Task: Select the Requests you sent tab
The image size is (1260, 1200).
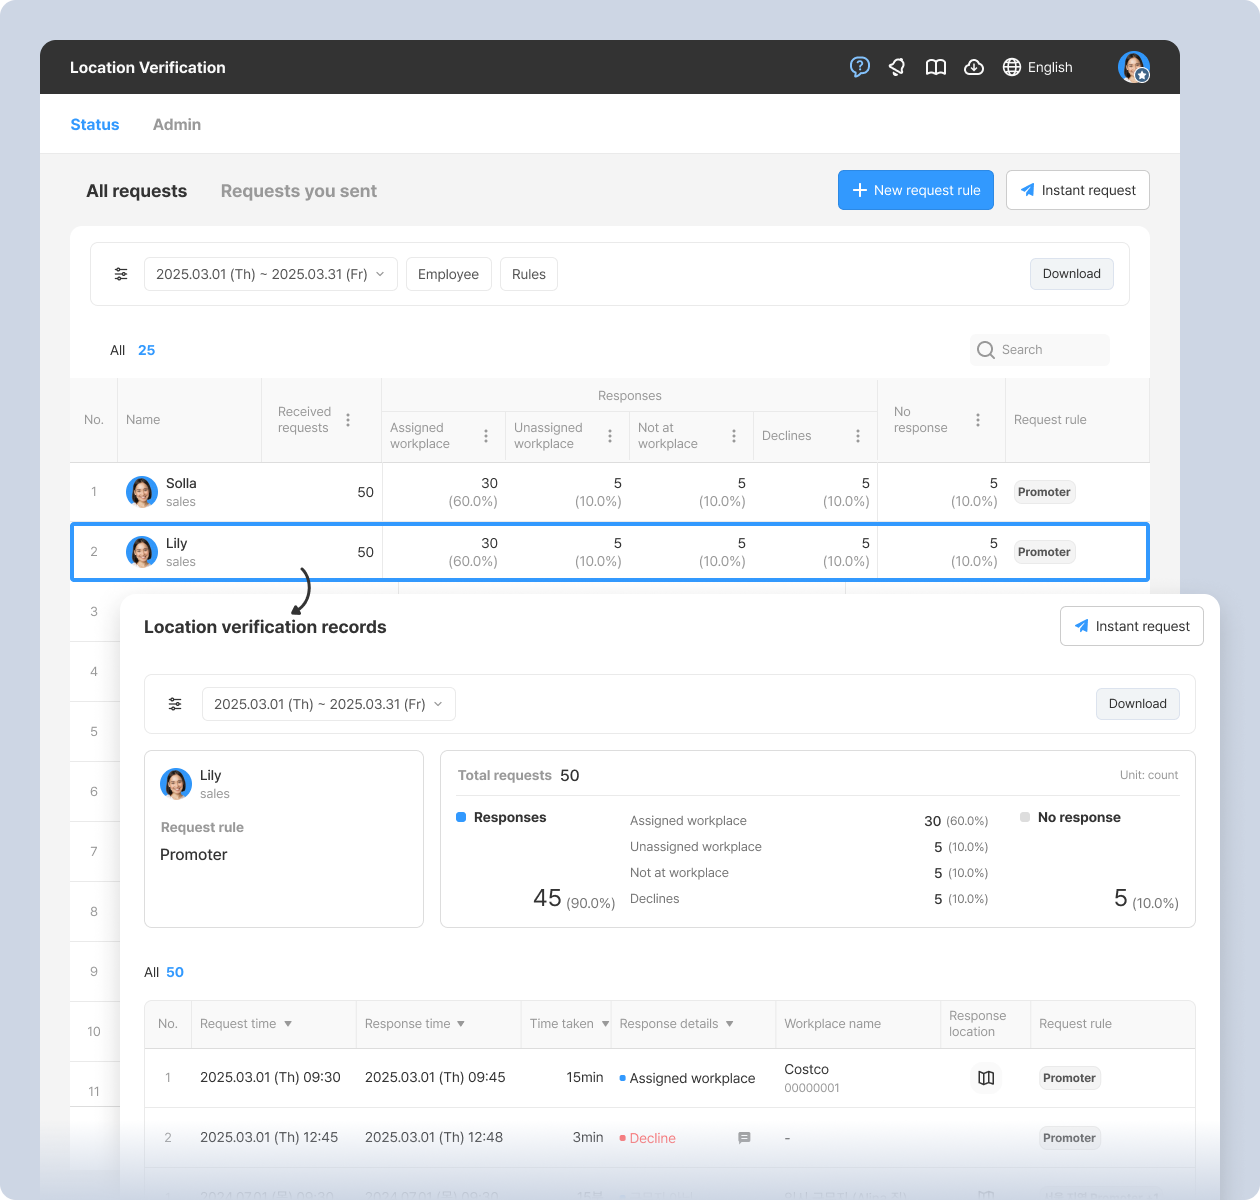Action: [x=298, y=191]
